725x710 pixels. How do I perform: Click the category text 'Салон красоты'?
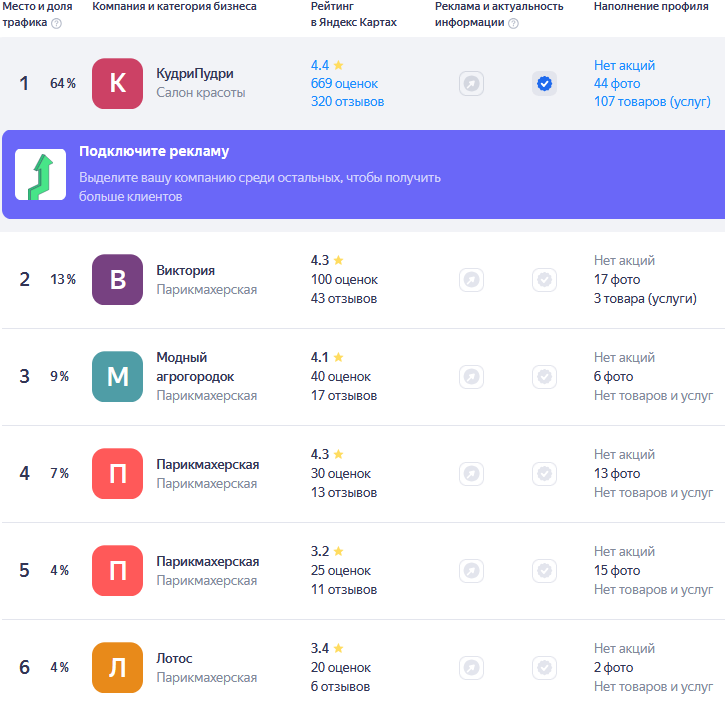[x=201, y=92]
